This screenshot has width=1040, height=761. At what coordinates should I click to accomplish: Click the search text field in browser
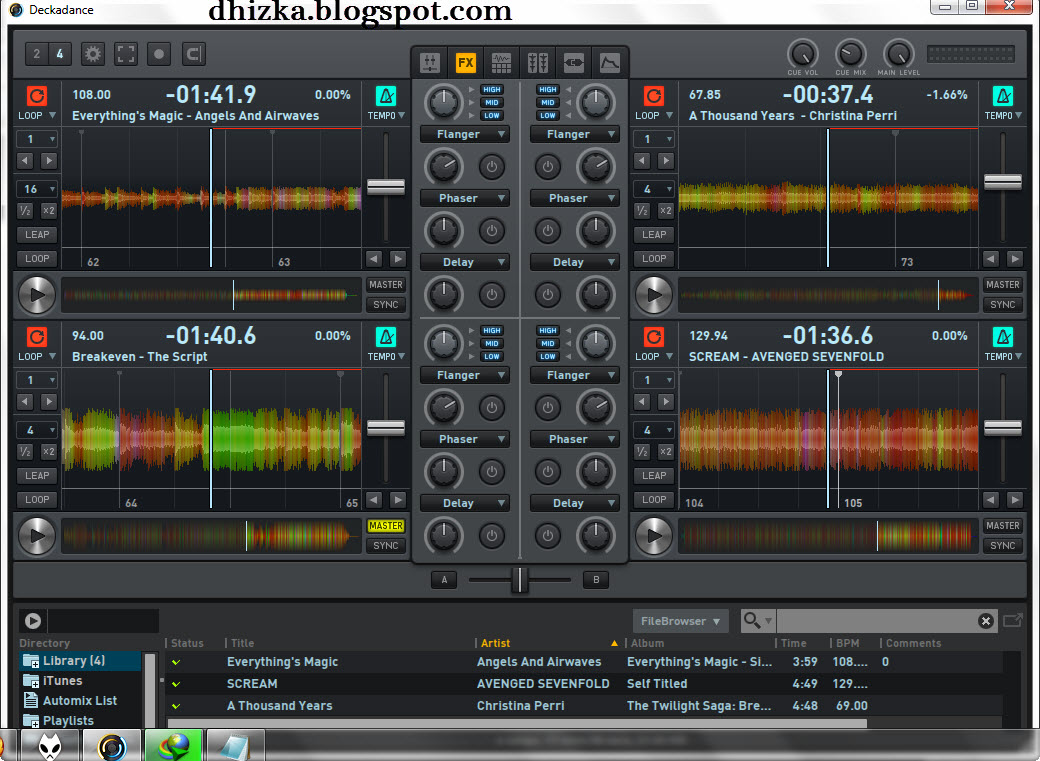[876, 621]
